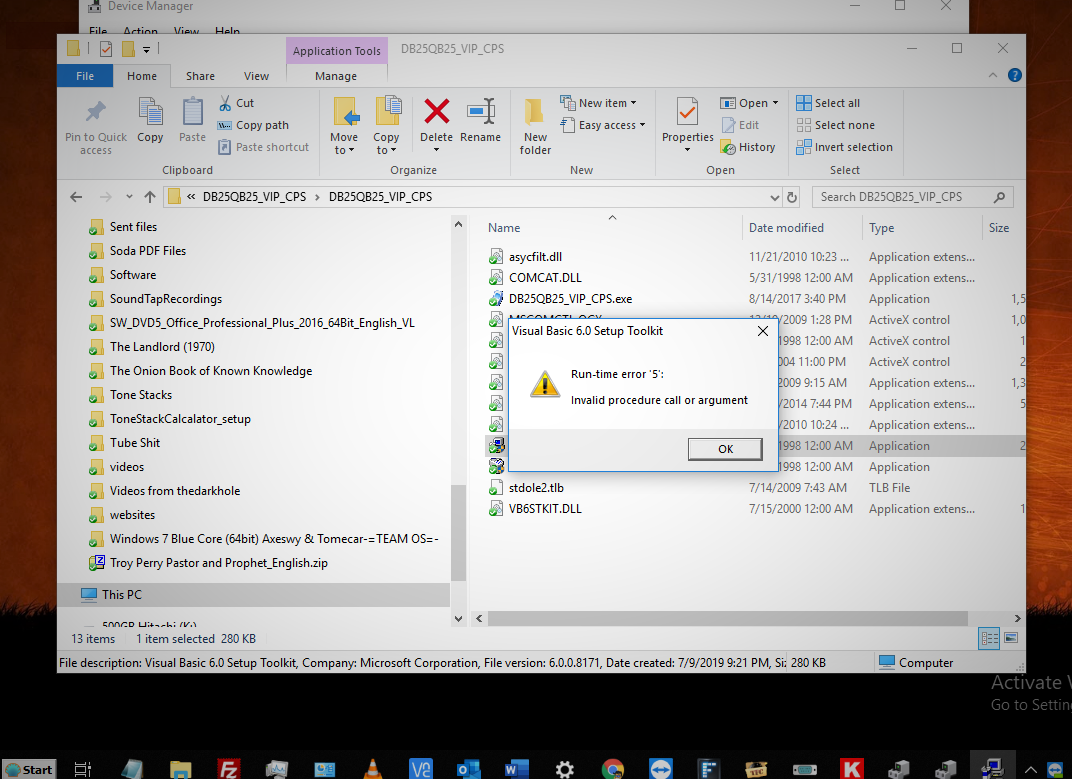Click the navigation pane scroll down arrow
1072x779 pixels.
click(x=458, y=618)
